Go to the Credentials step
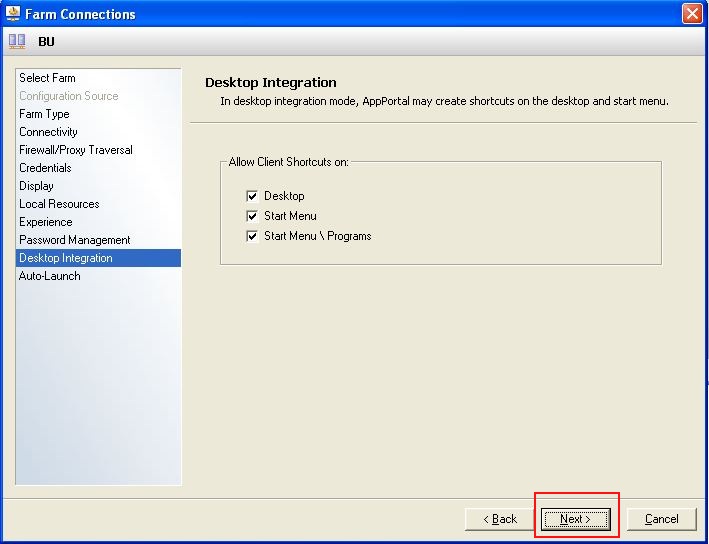Image resolution: width=709 pixels, height=544 pixels. click(x=98, y=168)
